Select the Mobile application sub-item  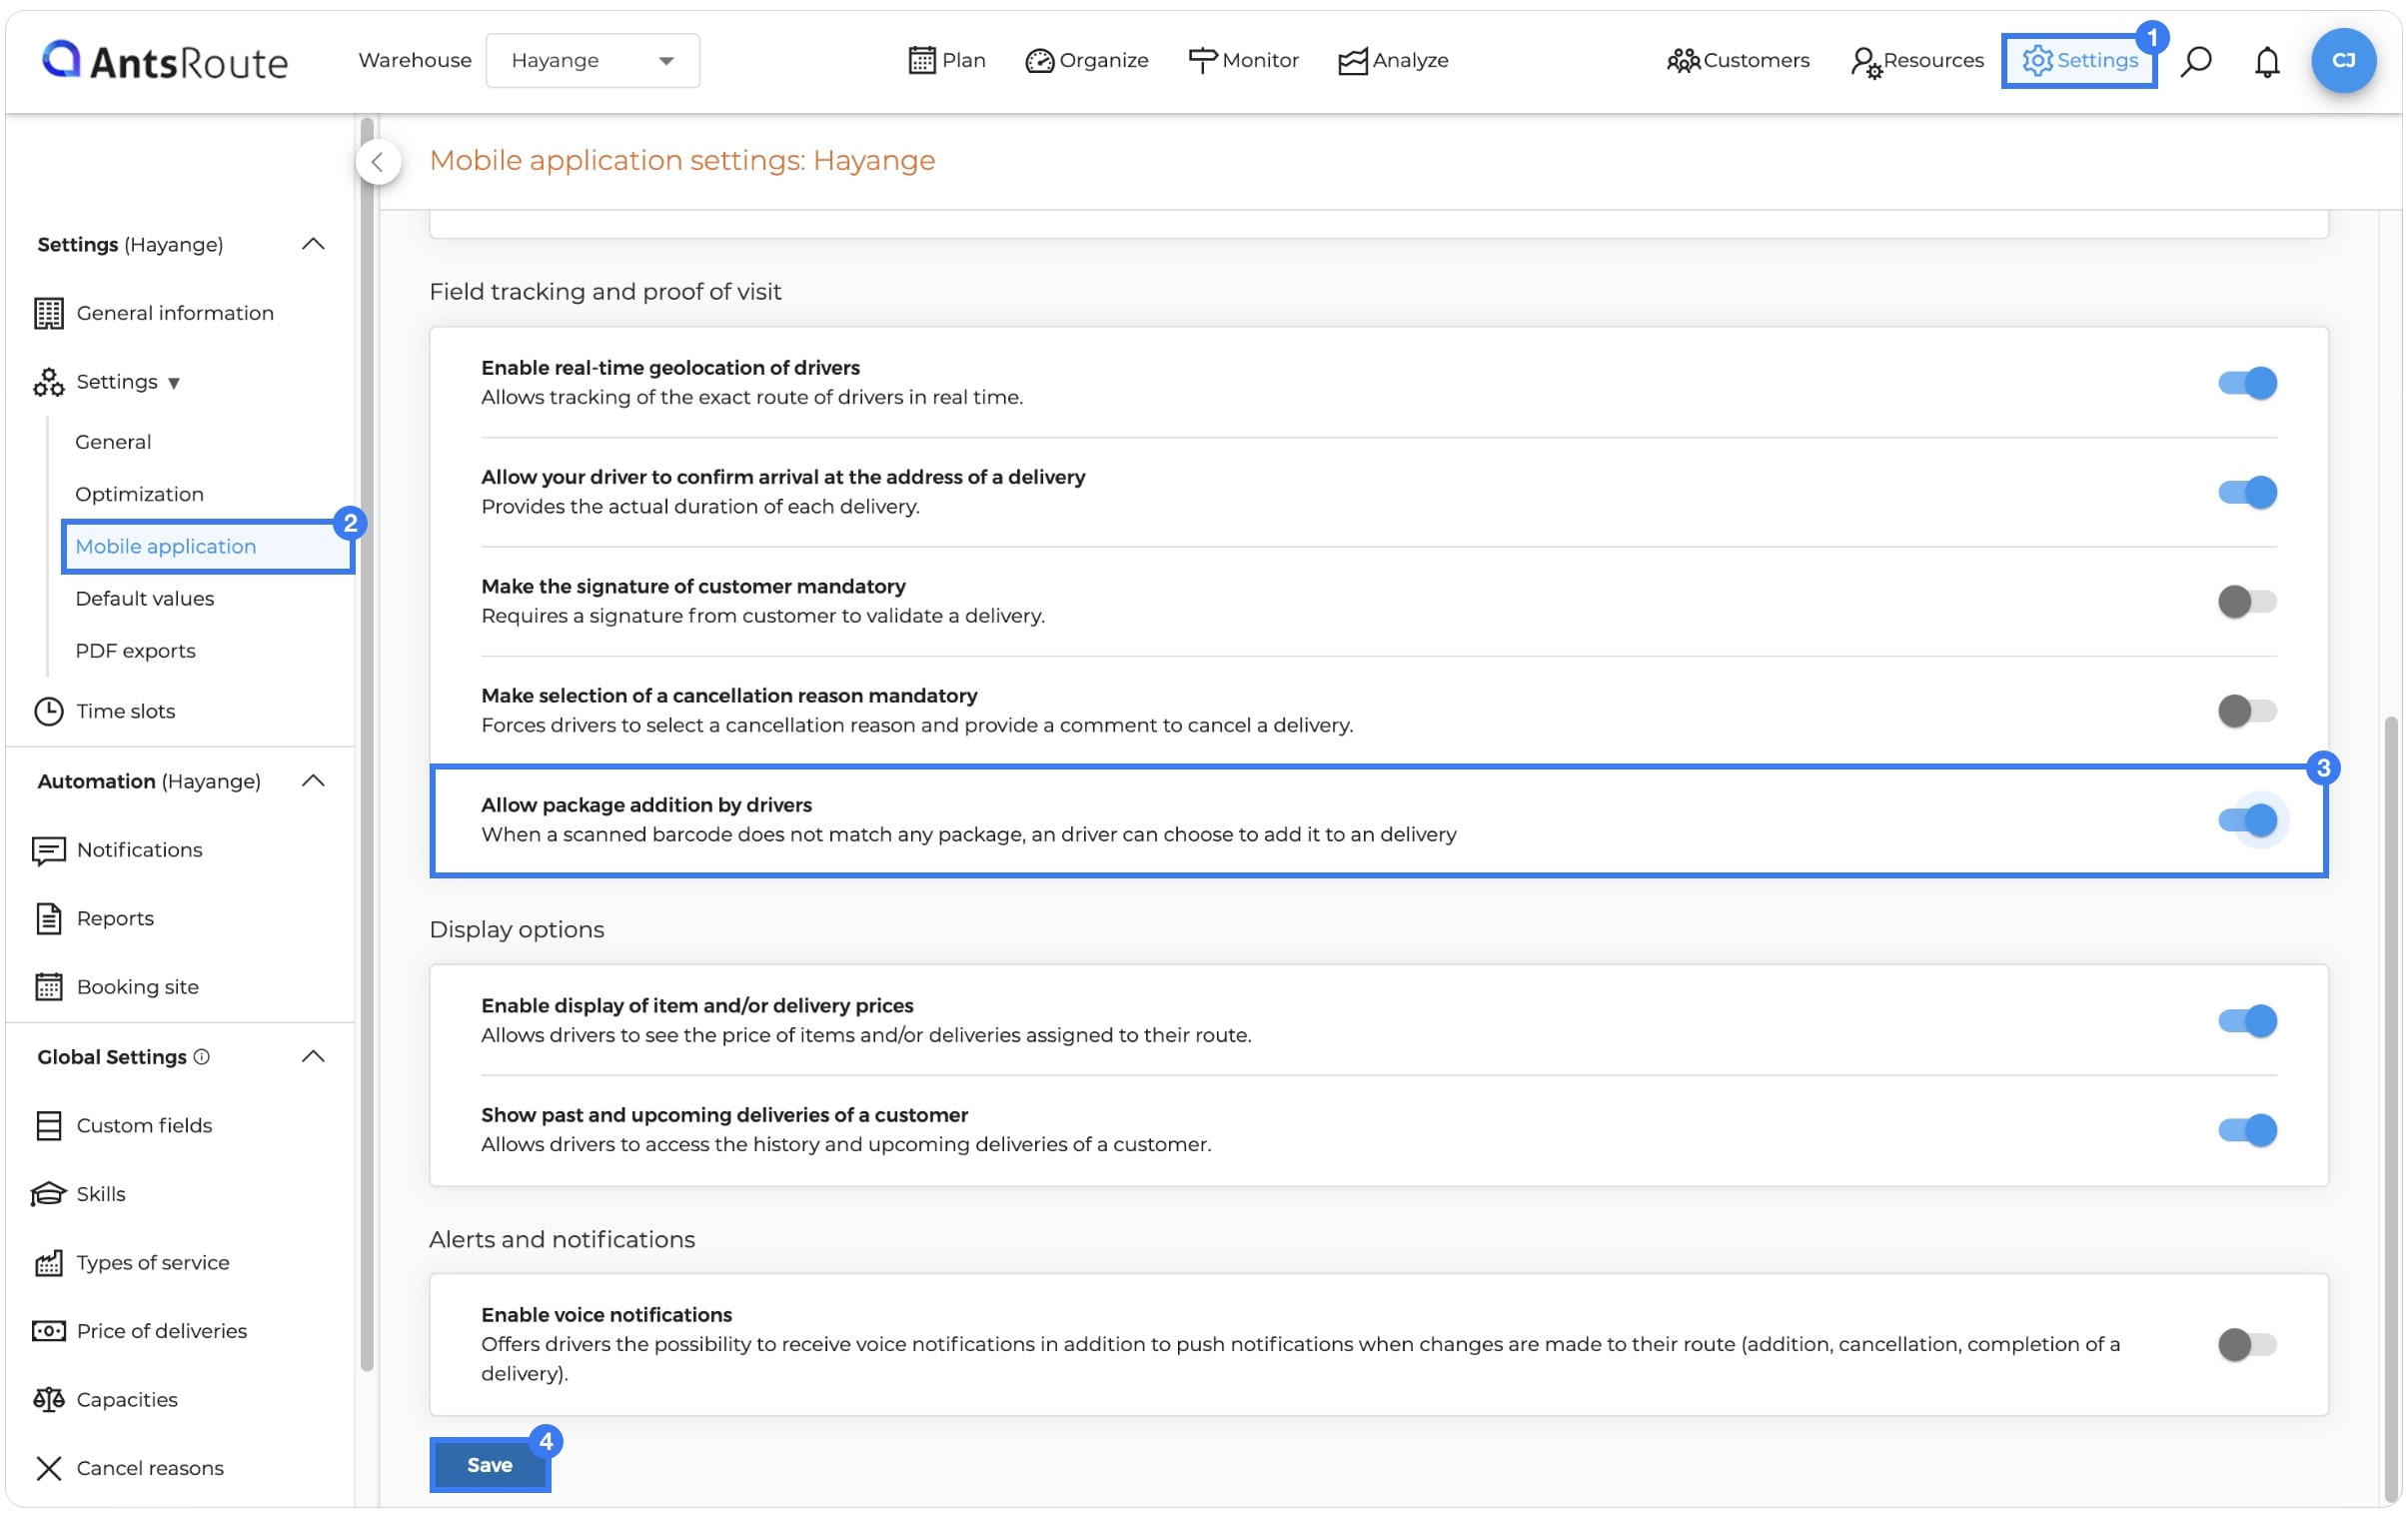click(x=207, y=547)
